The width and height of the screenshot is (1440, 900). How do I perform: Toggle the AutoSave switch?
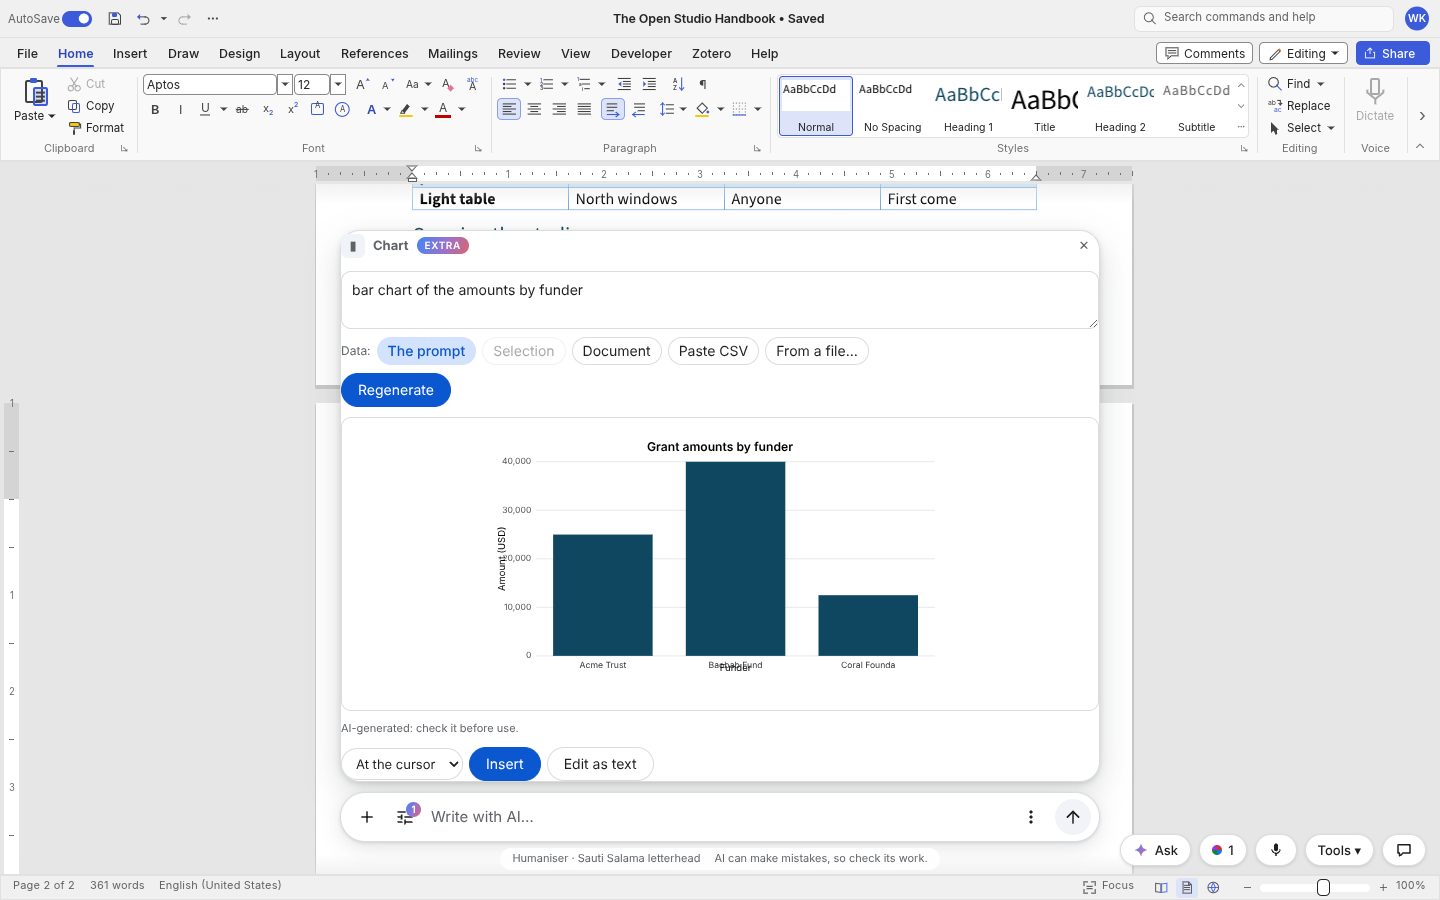(77, 18)
